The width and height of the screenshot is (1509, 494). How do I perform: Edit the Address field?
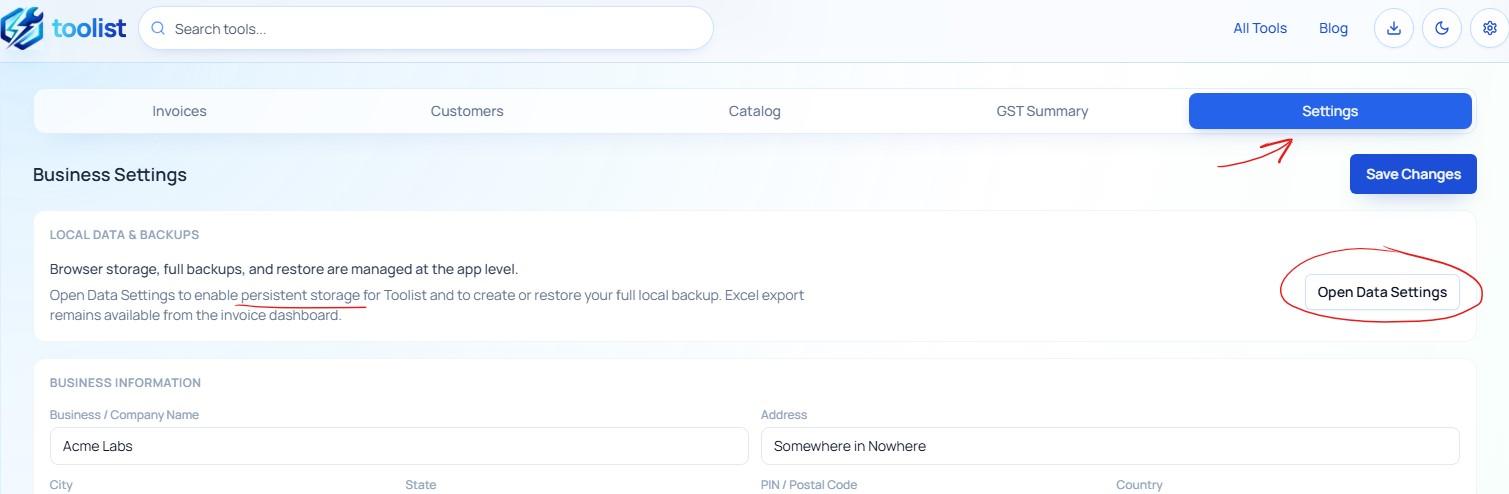pyautogui.click(x=1110, y=446)
